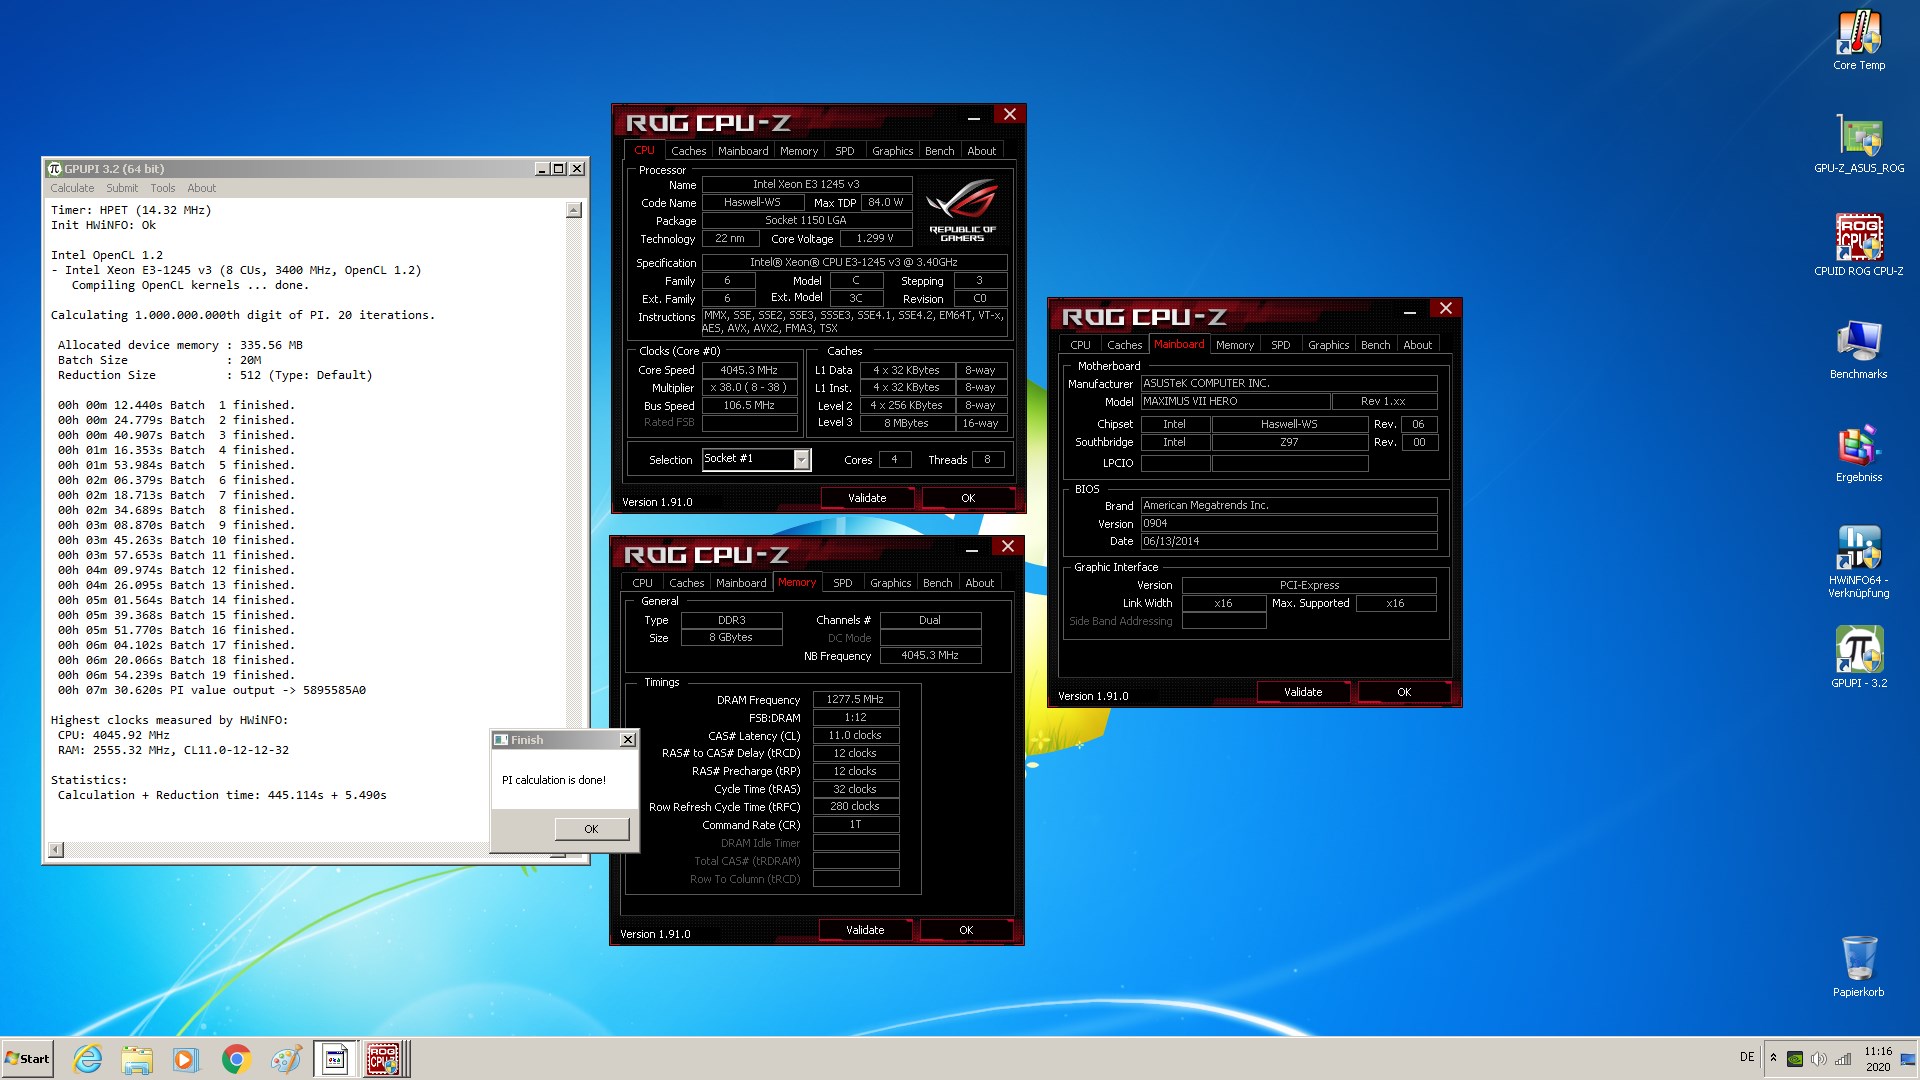The height and width of the screenshot is (1080, 1920).
Task: Switch to Memory tab in CPU window
Action: click(799, 151)
